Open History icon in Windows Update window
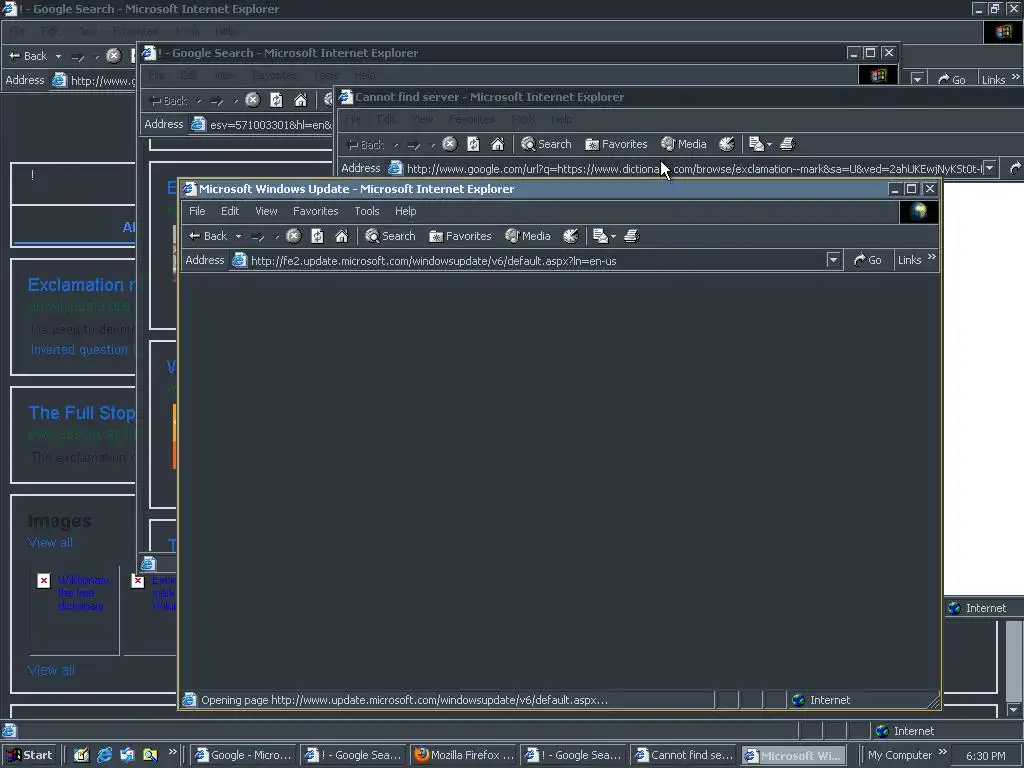Viewport: 1024px width, 768px height. pyautogui.click(x=571, y=236)
